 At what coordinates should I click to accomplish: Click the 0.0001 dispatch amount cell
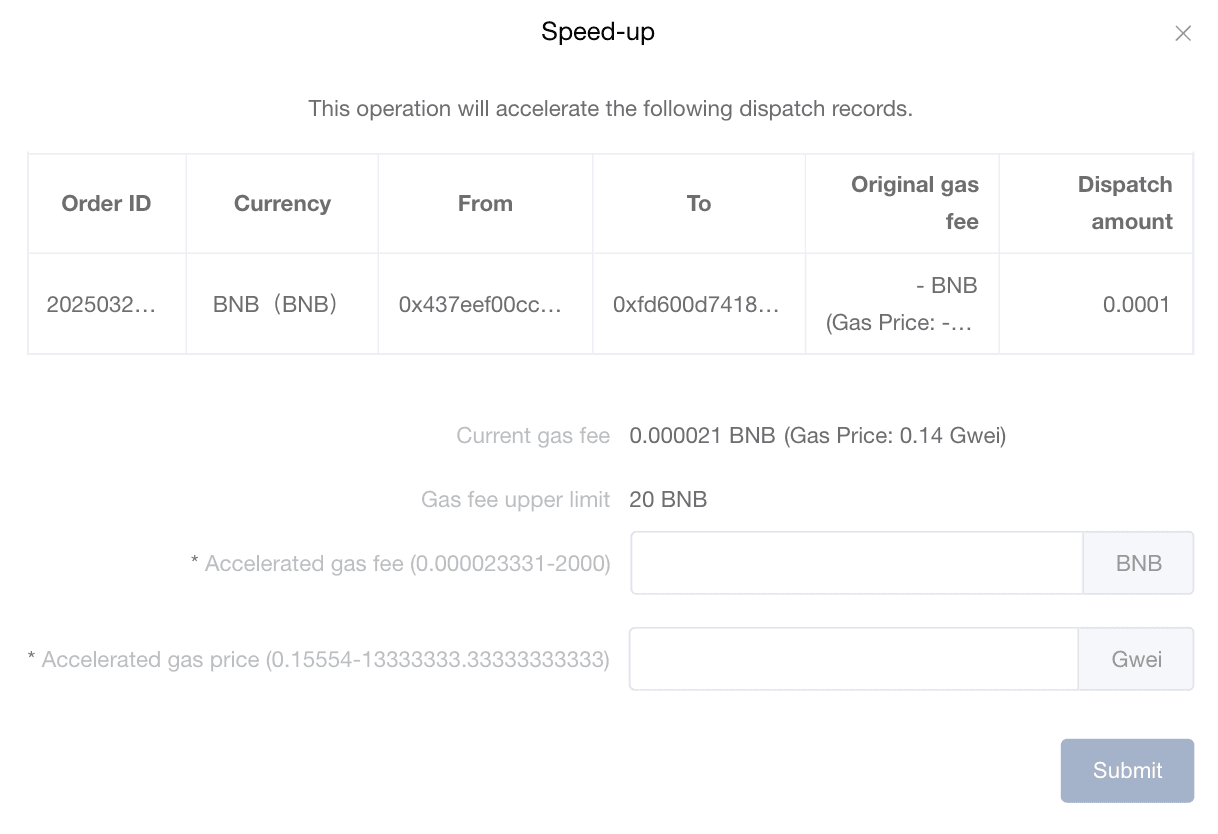[1136, 305]
